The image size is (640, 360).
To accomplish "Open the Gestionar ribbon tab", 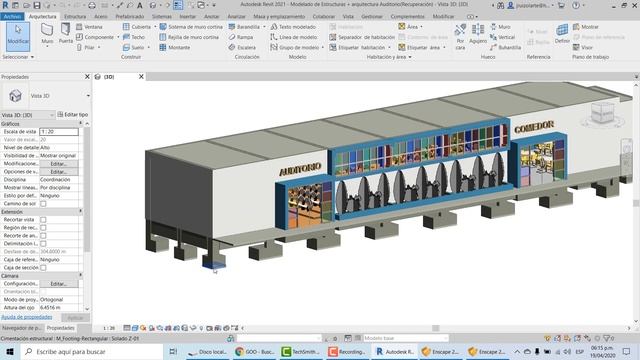I will 372,16.
